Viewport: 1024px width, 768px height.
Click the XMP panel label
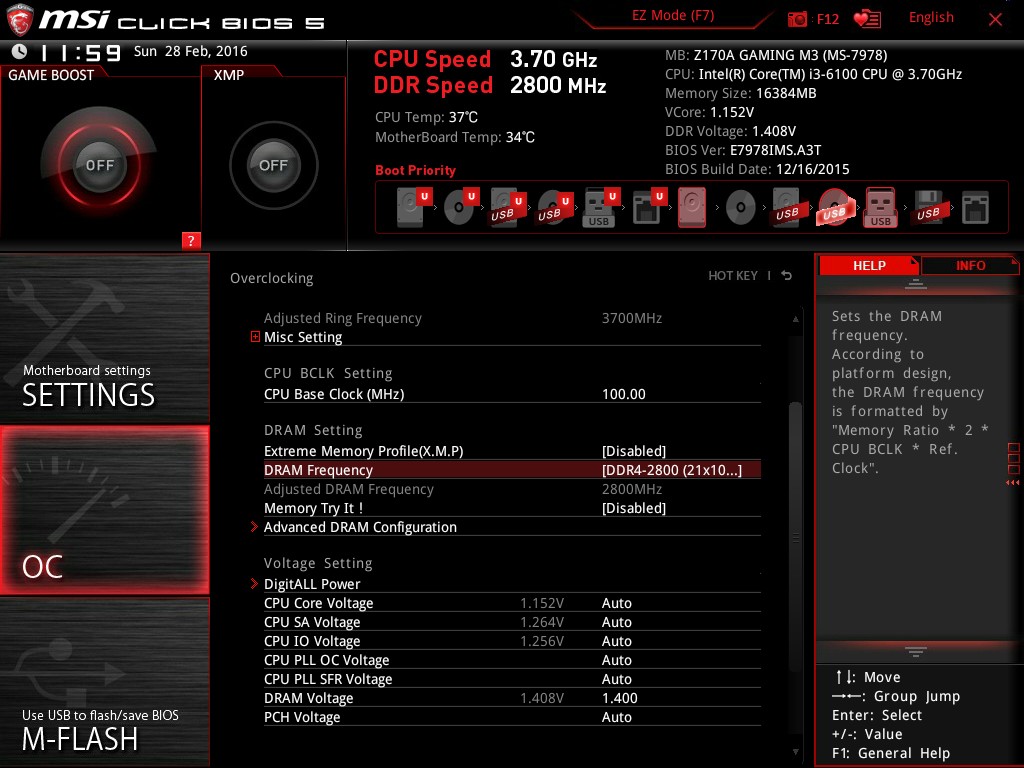point(229,75)
